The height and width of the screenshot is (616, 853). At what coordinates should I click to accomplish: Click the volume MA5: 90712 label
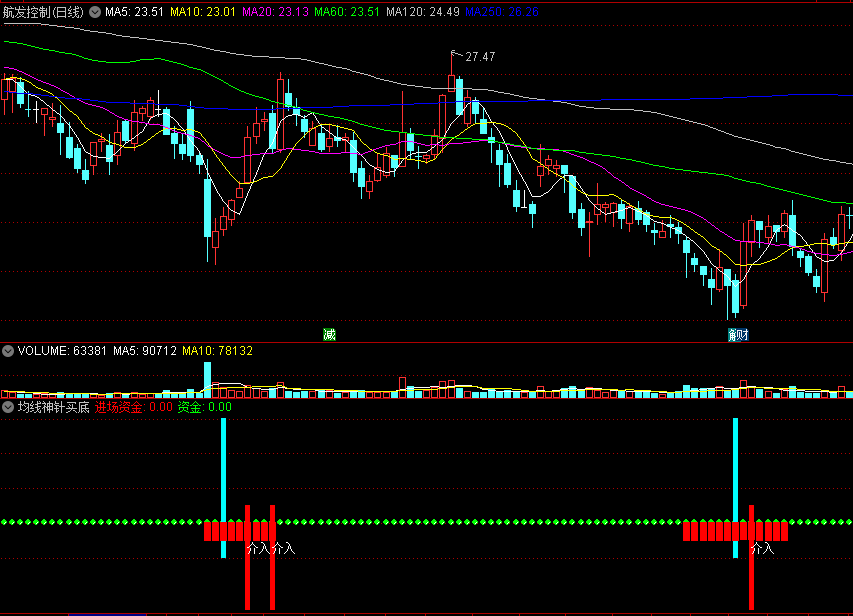tap(145, 351)
